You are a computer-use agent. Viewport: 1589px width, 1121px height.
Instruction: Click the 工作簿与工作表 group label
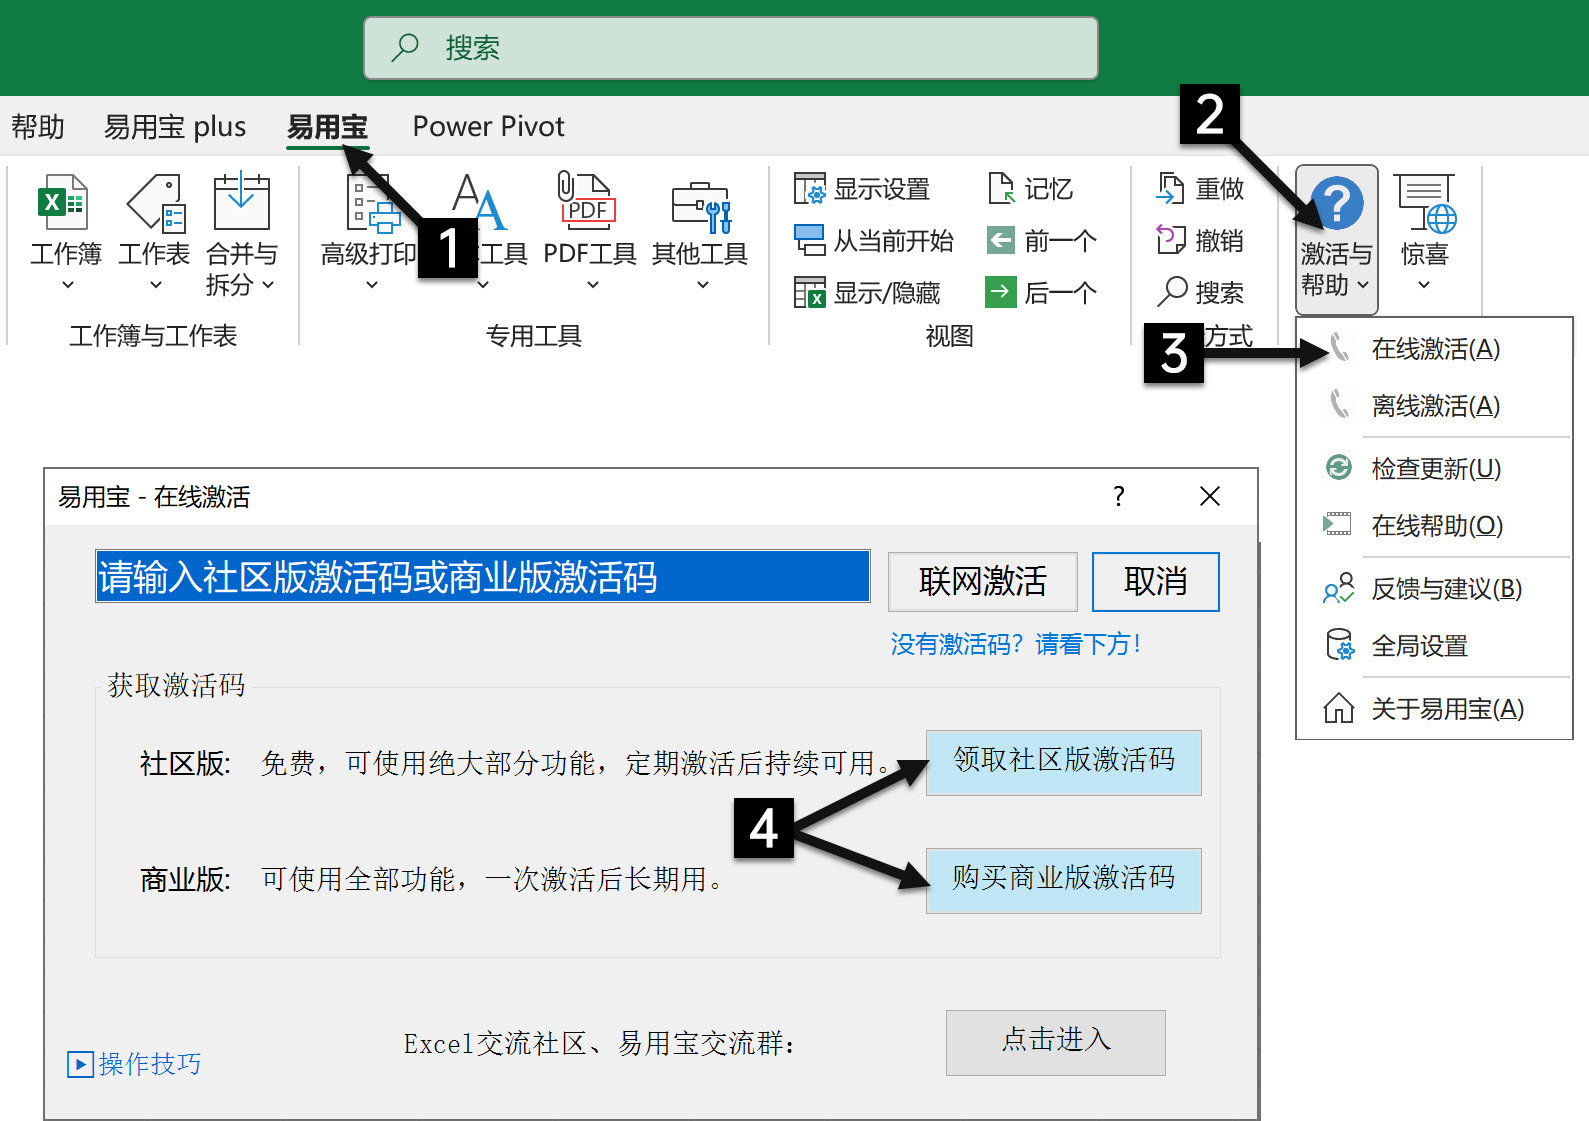coord(153,336)
